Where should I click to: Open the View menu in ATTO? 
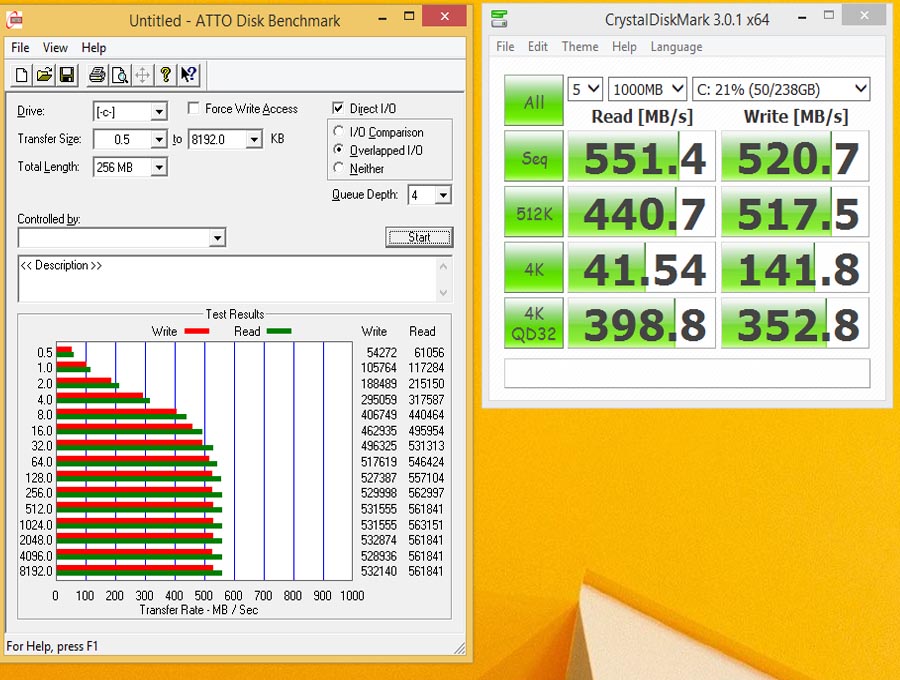pos(55,48)
